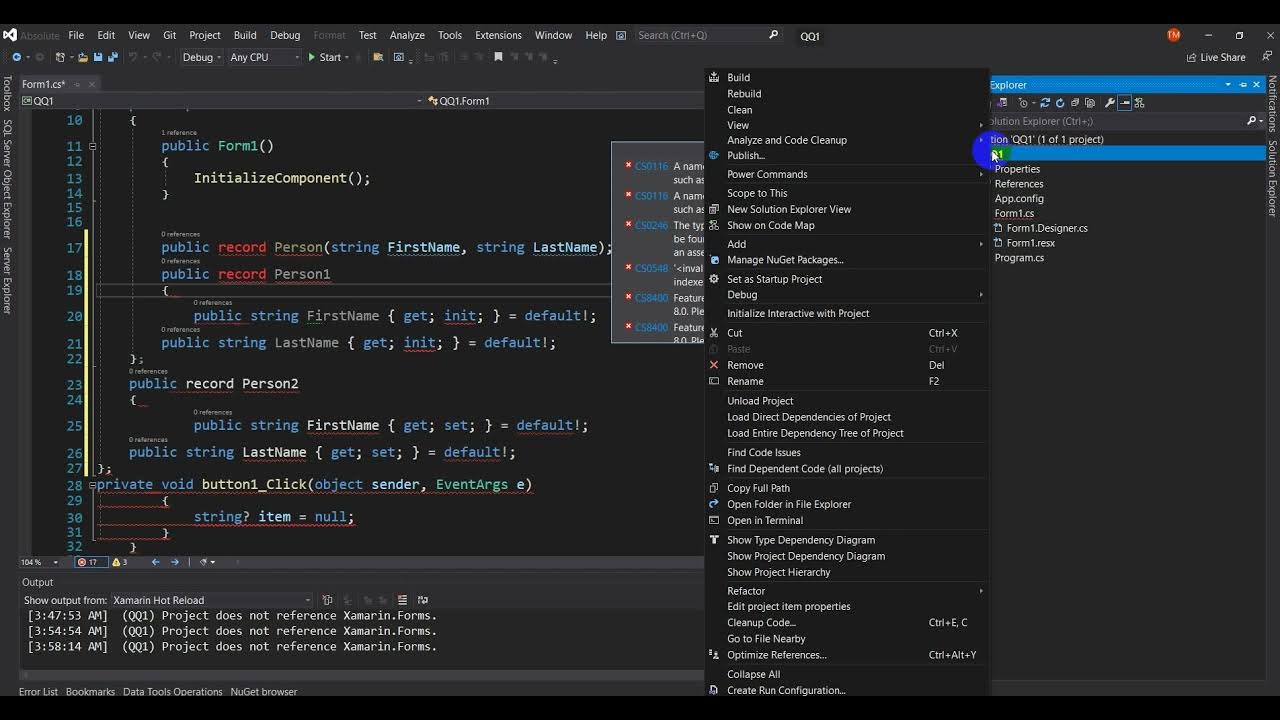The width and height of the screenshot is (1280, 720).
Task: Open the QQ1 project navigation dropdown
Action: [224, 101]
